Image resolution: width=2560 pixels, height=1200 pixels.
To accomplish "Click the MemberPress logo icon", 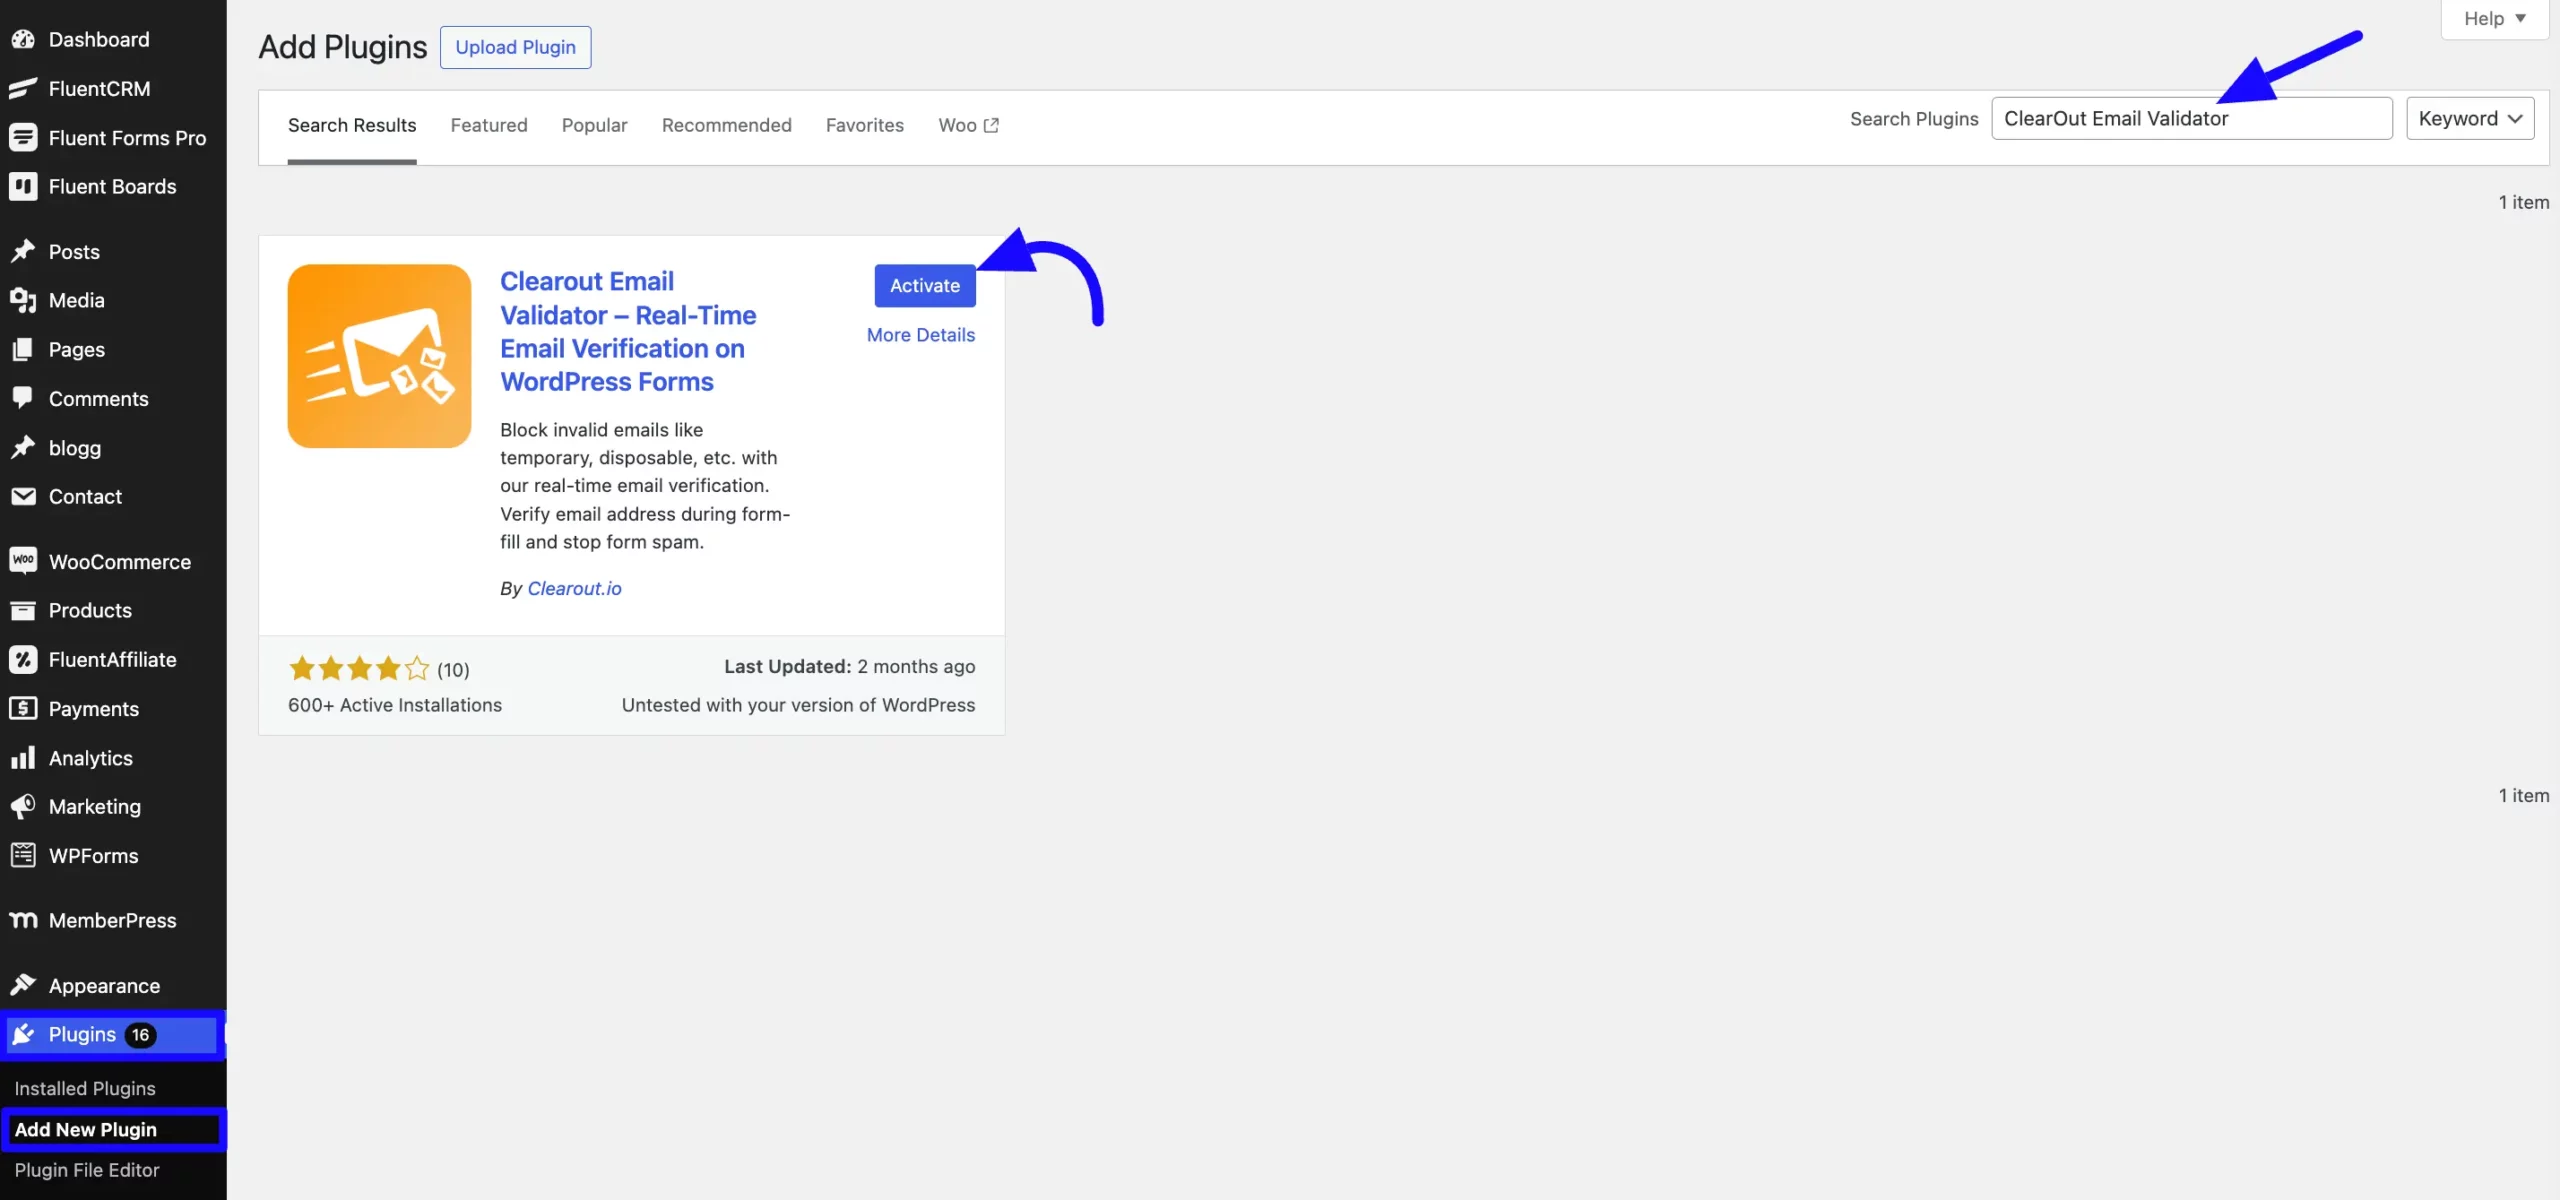I will 23,921.
